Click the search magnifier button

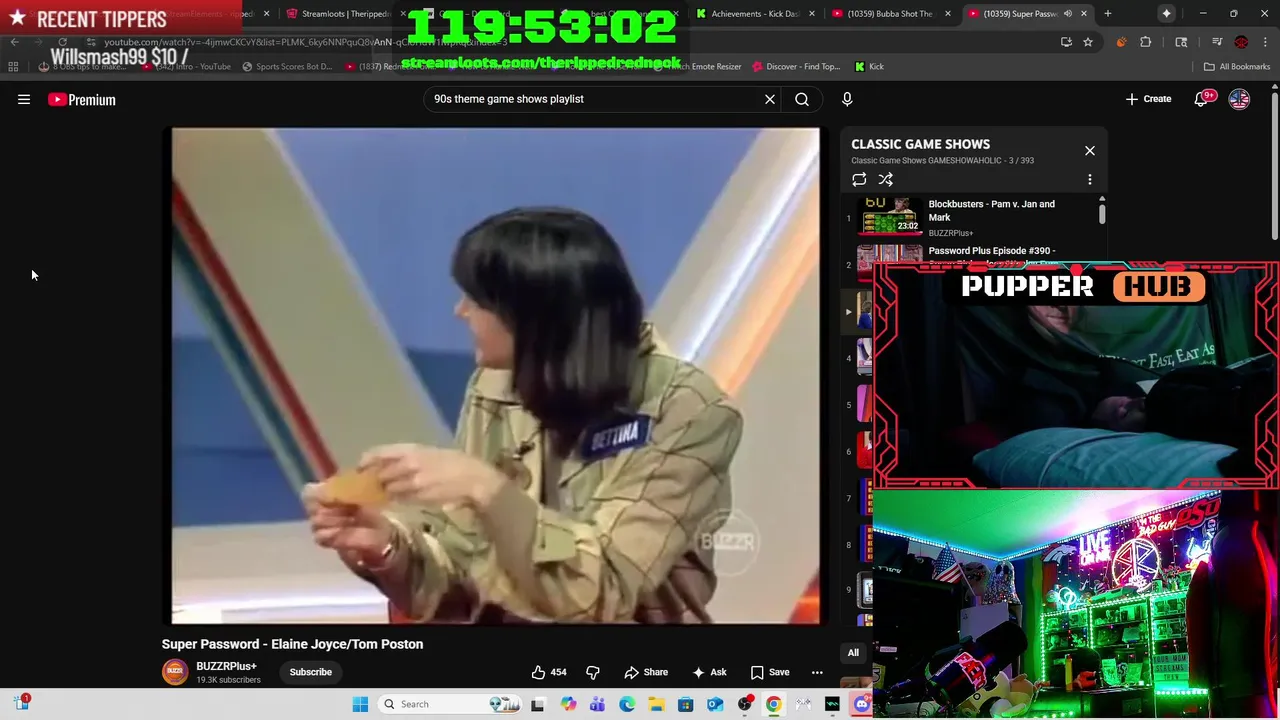[x=802, y=99]
